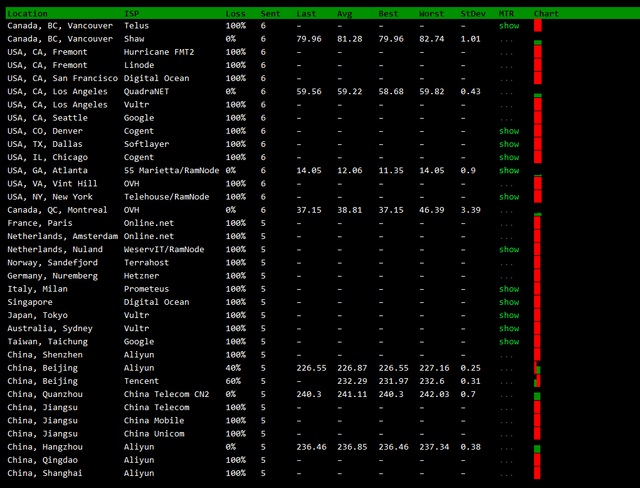Click the 237.34 worst latency value
640x488 pixels.
(x=434, y=447)
